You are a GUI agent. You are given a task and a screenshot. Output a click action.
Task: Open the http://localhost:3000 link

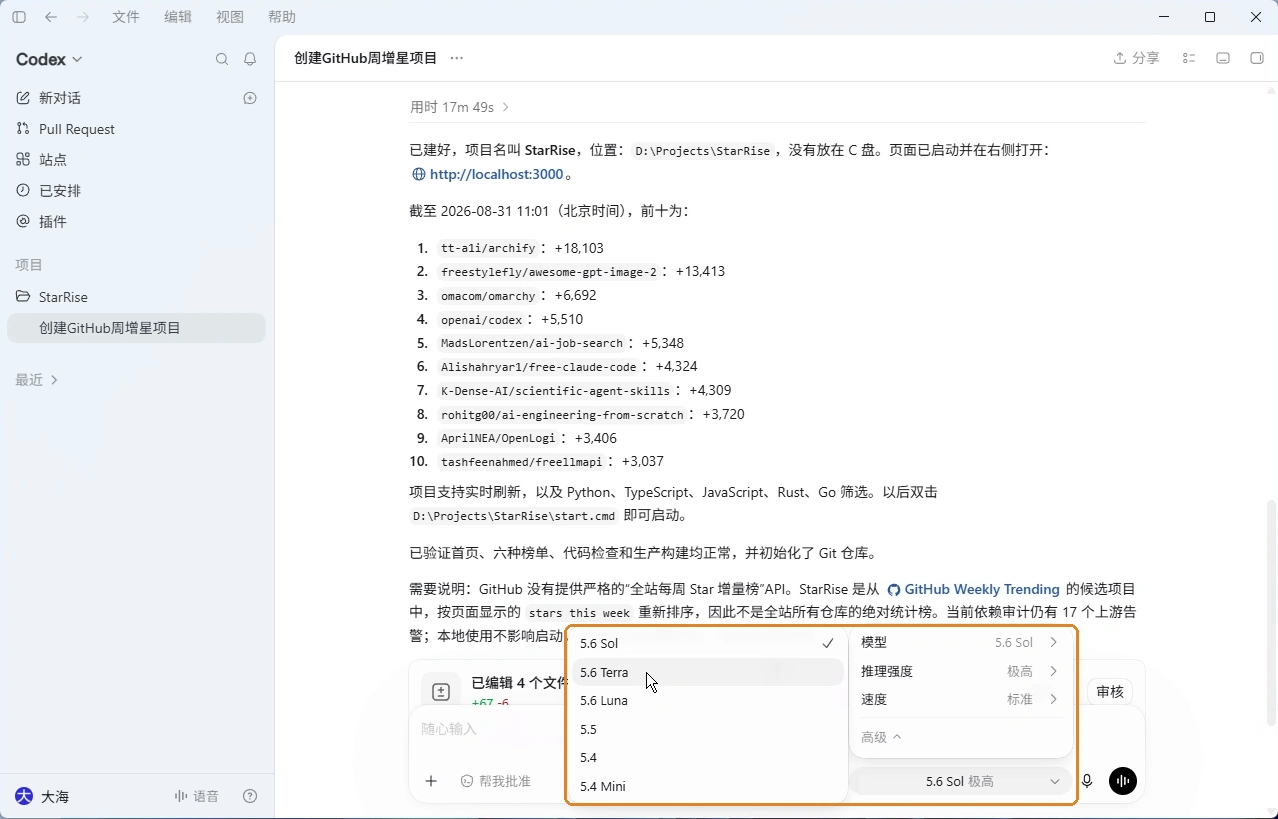(496, 174)
